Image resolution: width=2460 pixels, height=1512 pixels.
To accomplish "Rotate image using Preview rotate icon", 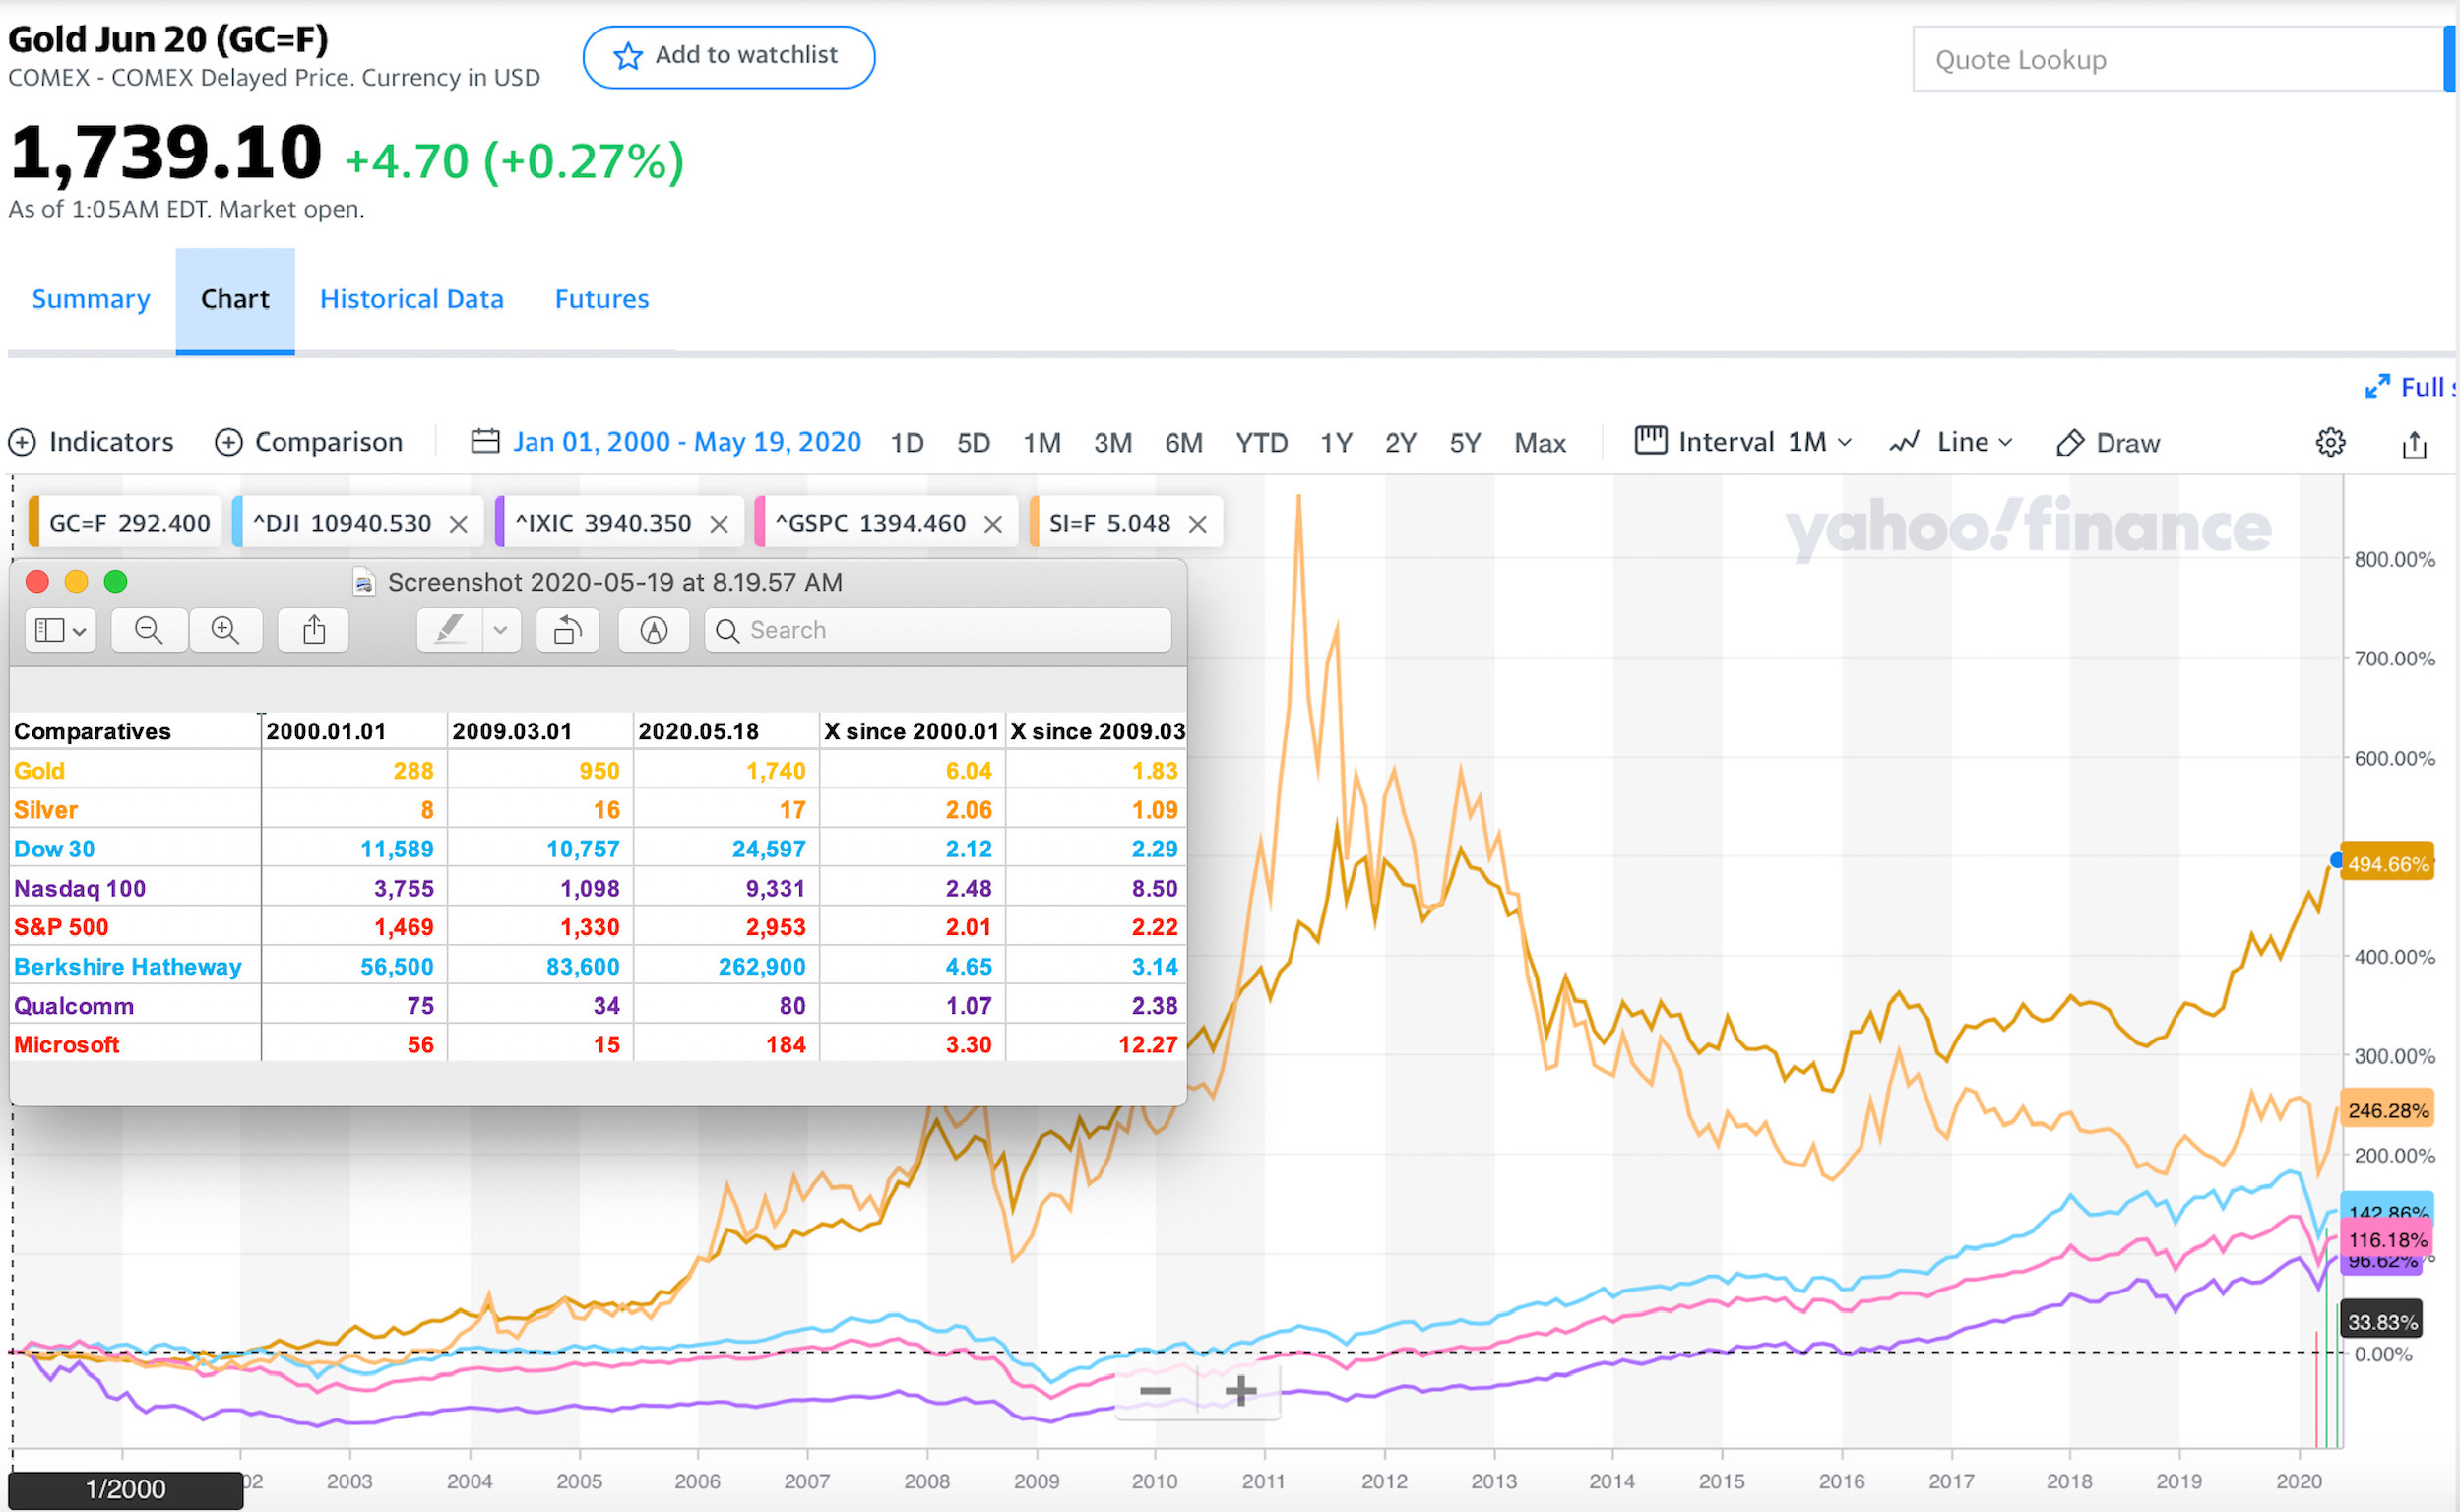I will point(567,630).
